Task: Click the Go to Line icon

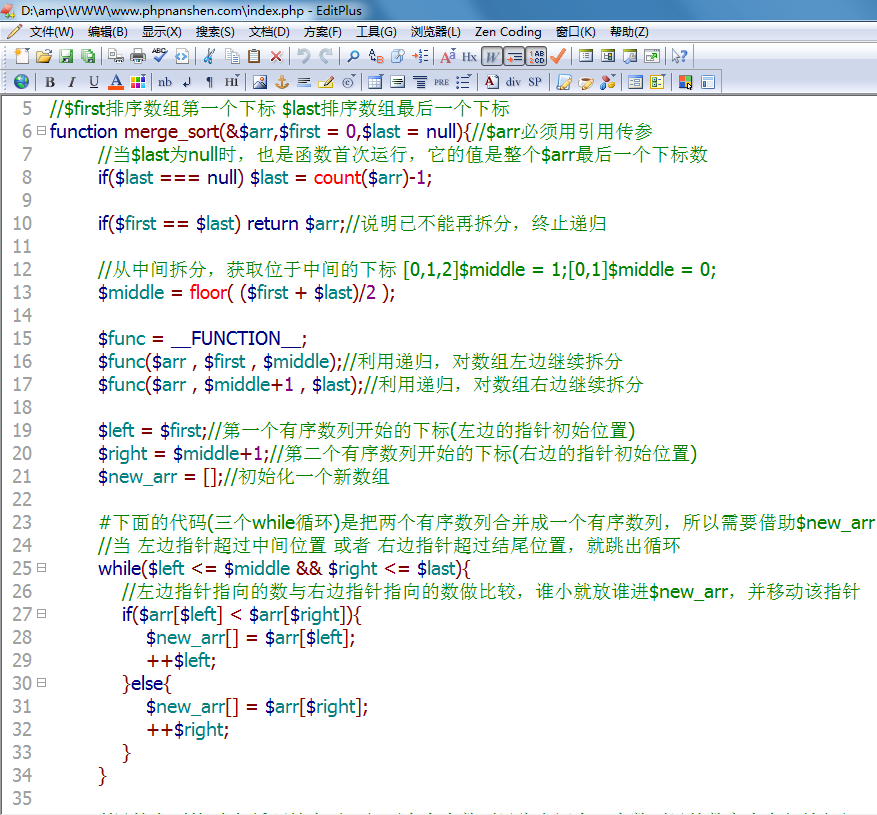Action: point(420,56)
